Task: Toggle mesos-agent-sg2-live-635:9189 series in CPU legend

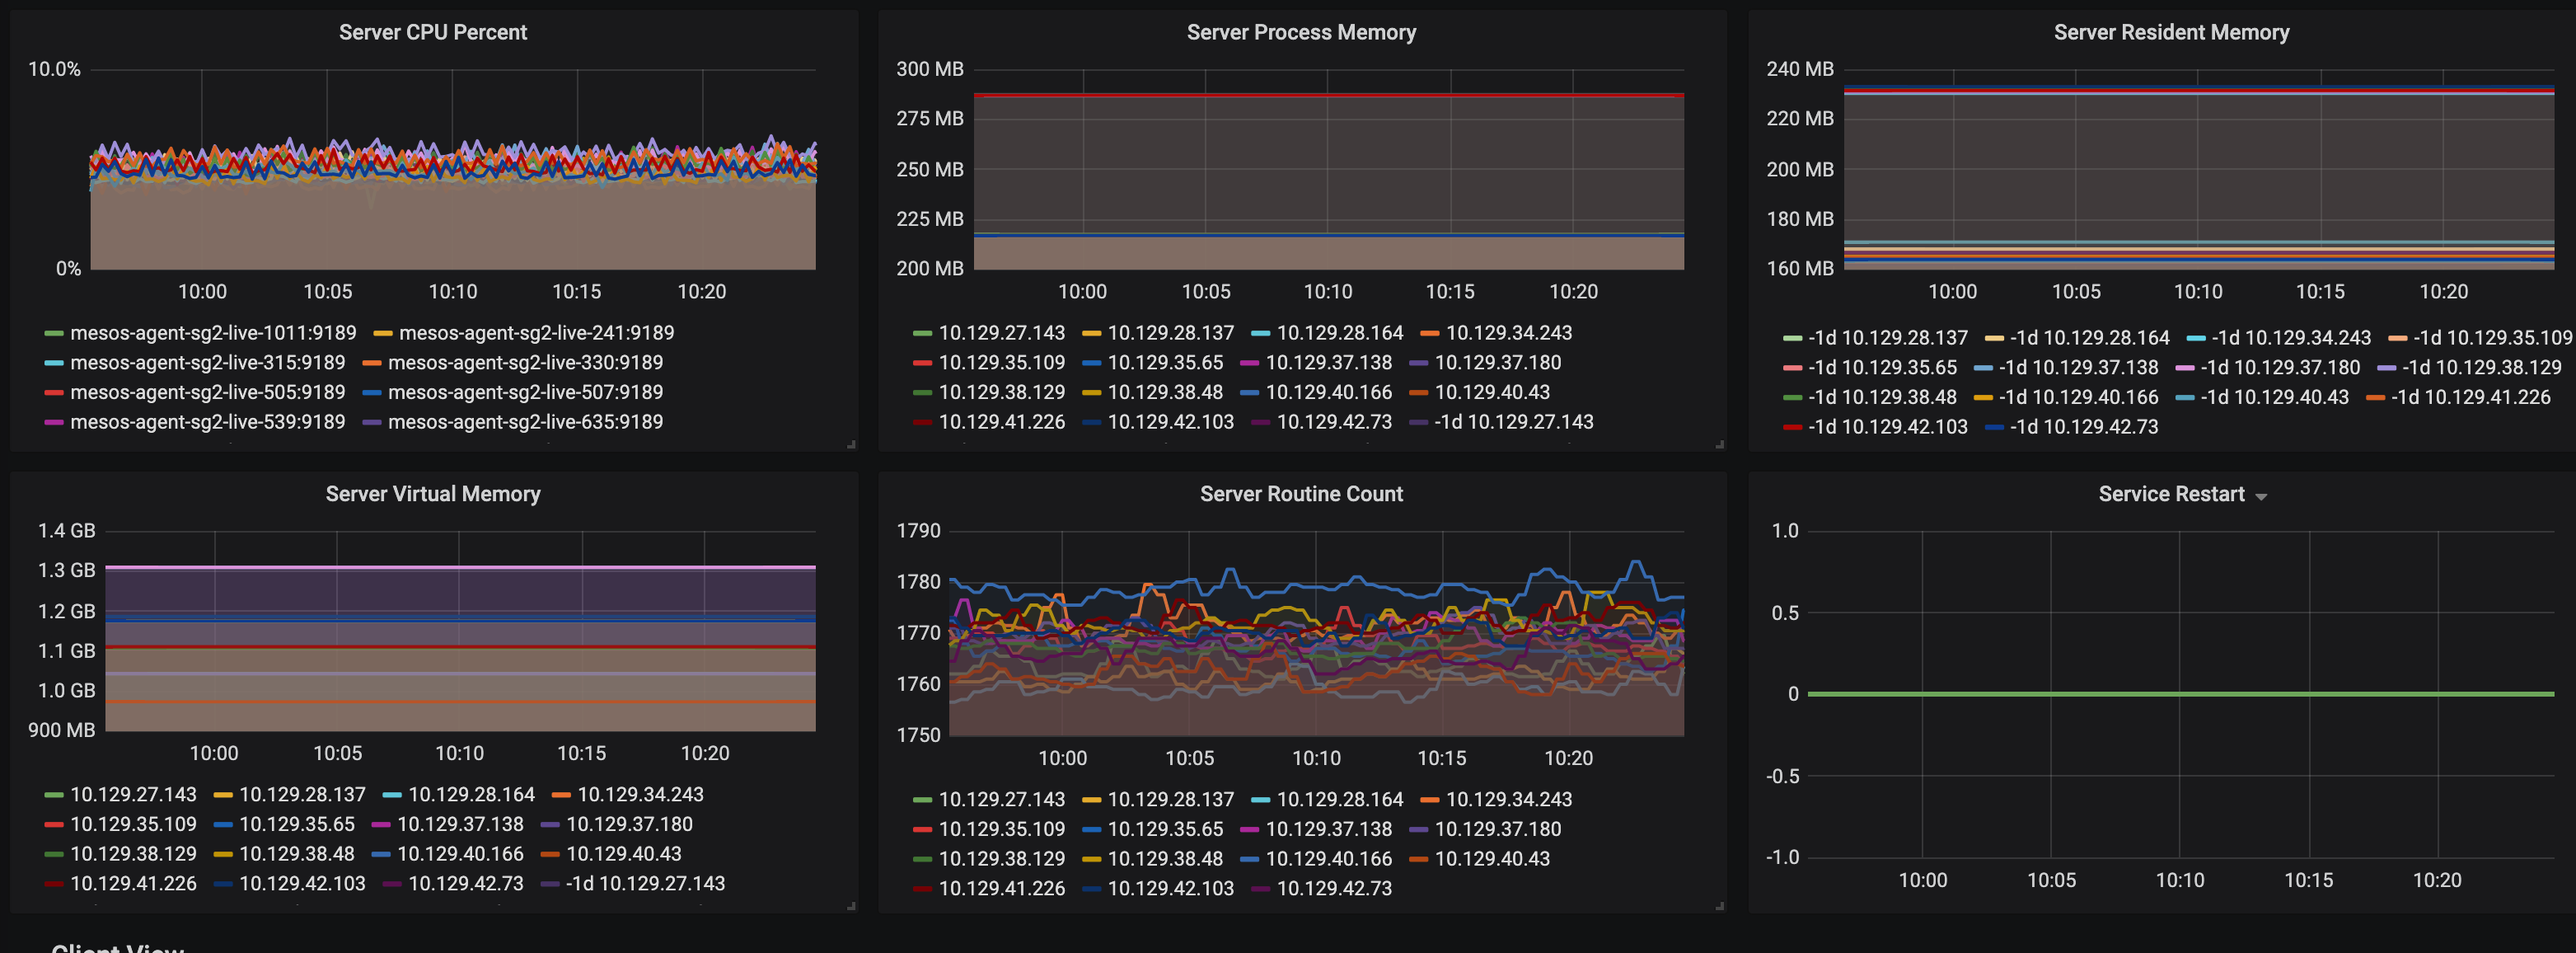Action: (x=525, y=422)
